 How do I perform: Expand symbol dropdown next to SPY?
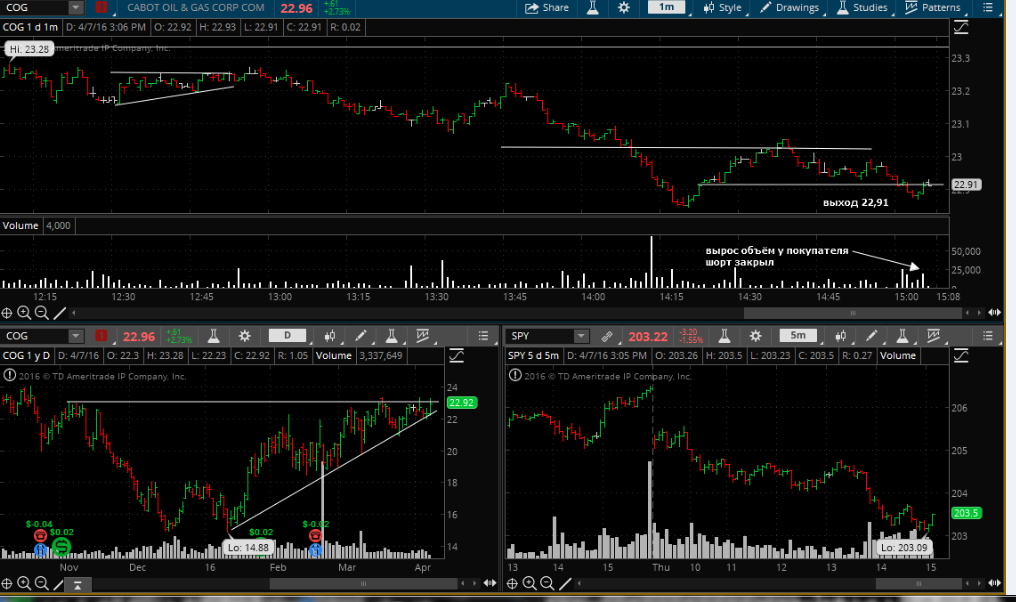(581, 336)
